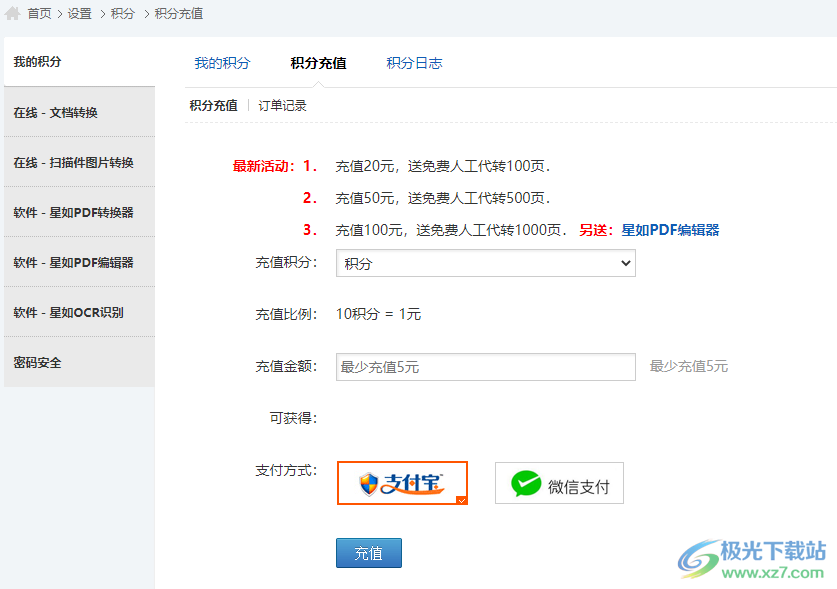Choose 微信支付 payment method
This screenshot has width=837, height=589.
559,483
